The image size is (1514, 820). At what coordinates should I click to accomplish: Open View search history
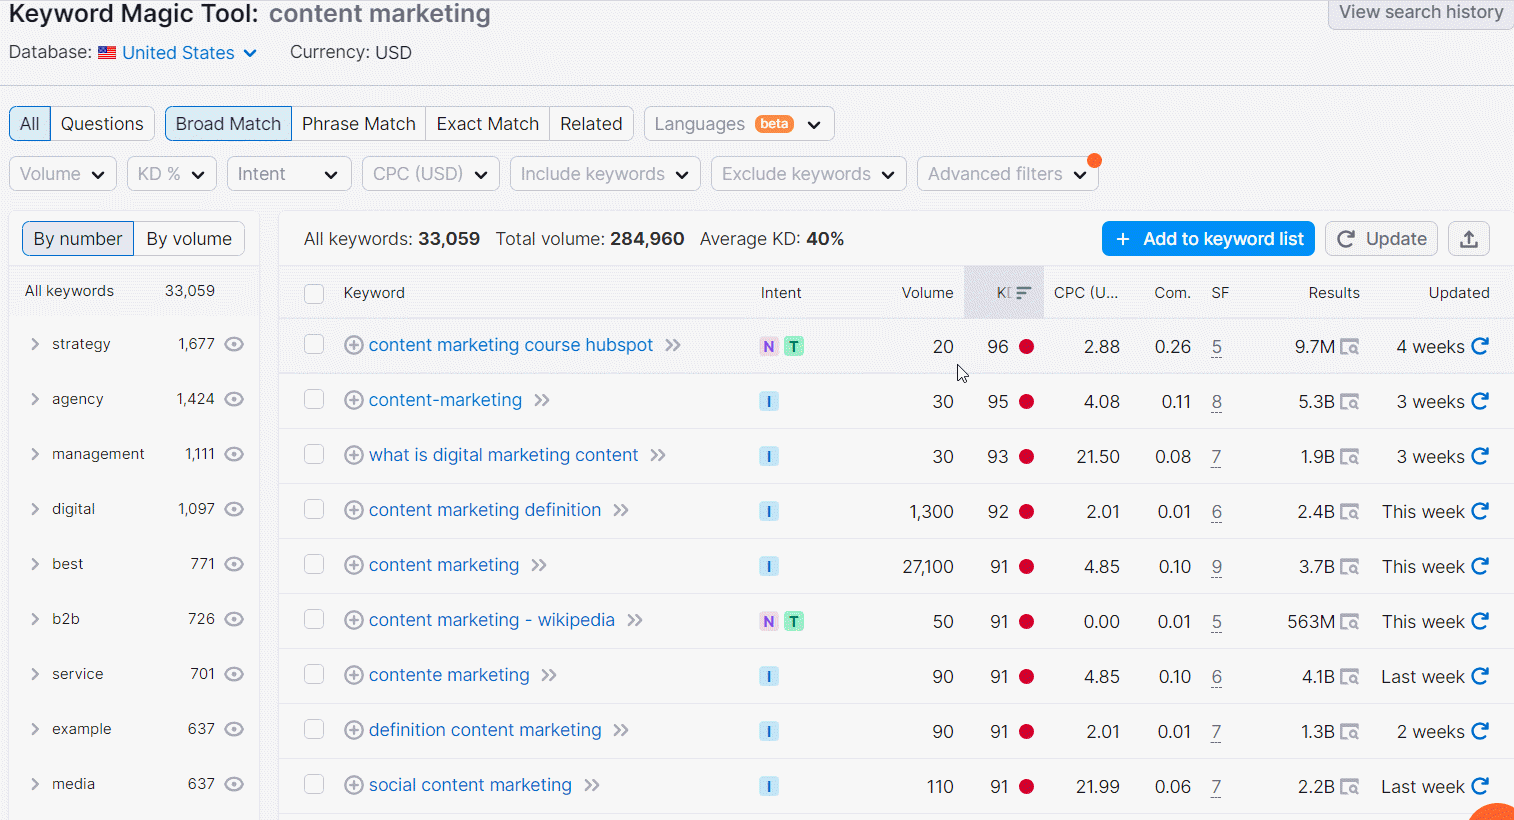tap(1421, 12)
